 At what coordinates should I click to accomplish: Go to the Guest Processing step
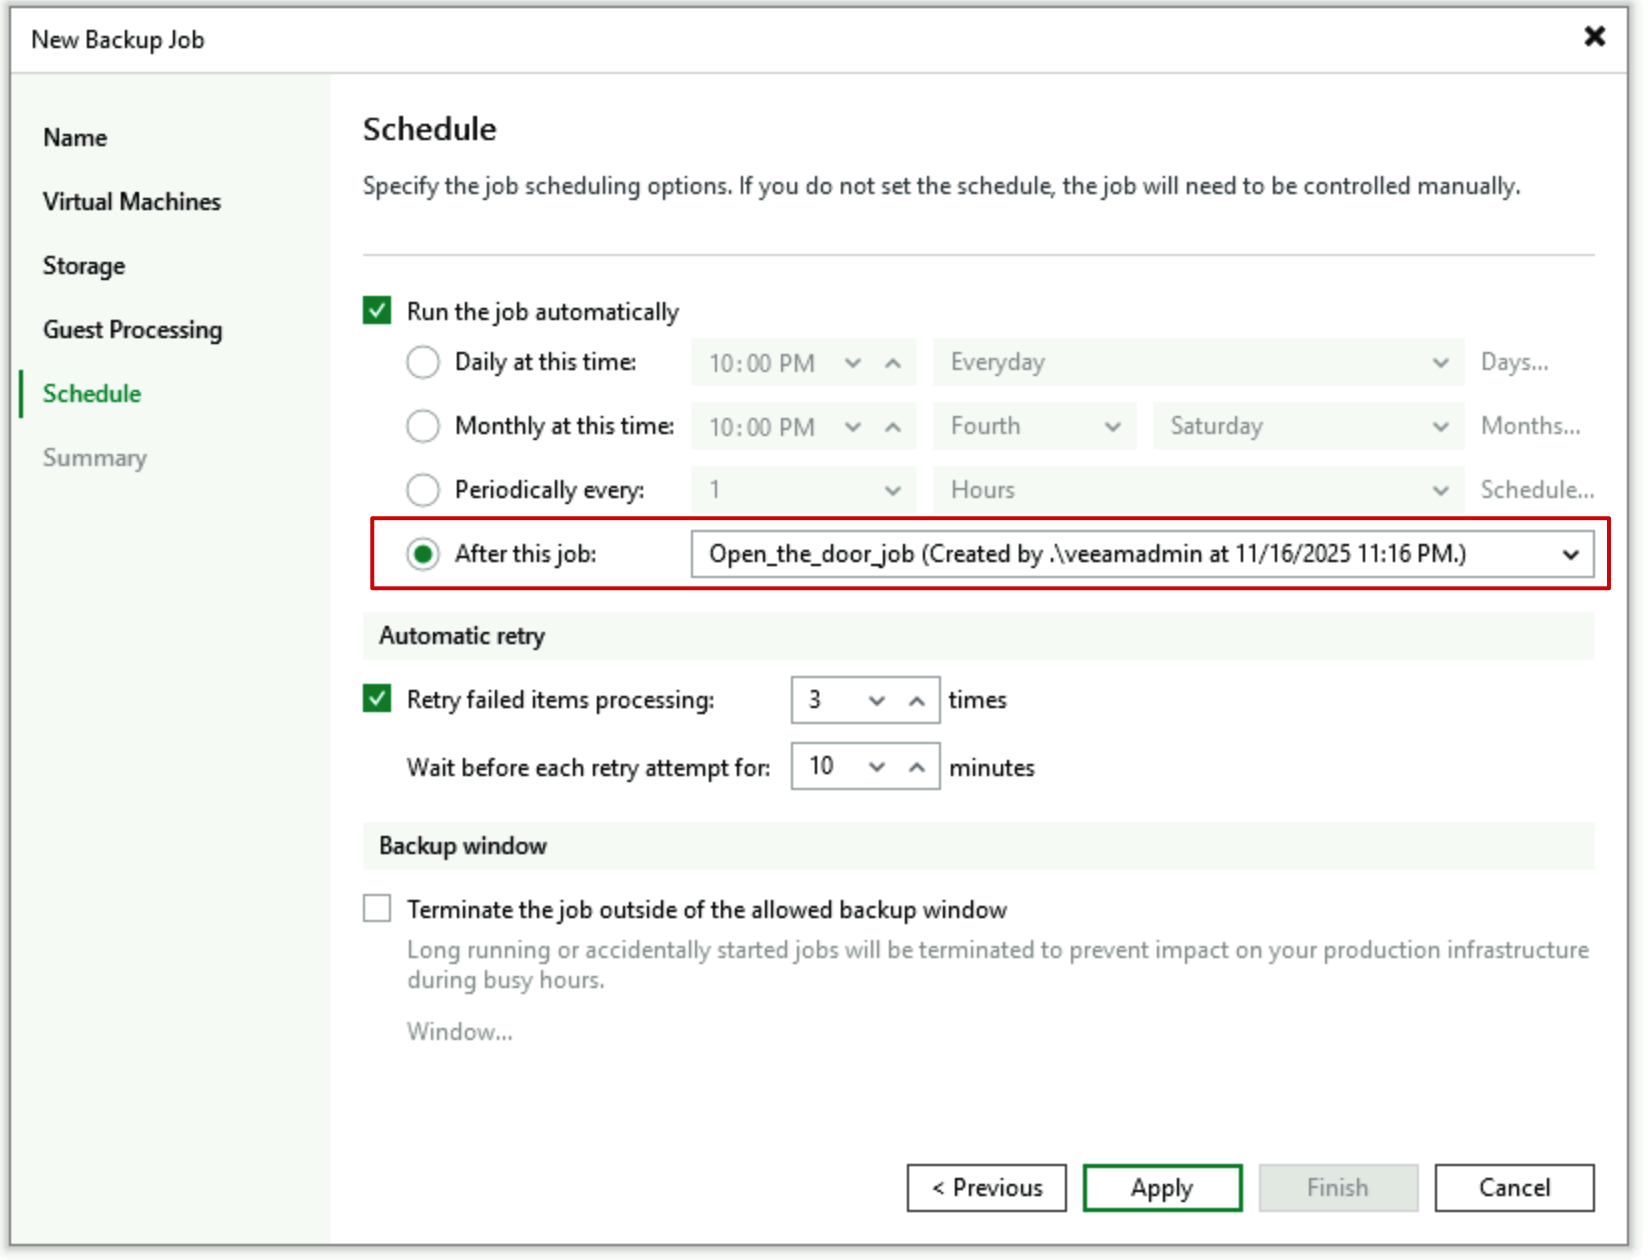pos(132,330)
